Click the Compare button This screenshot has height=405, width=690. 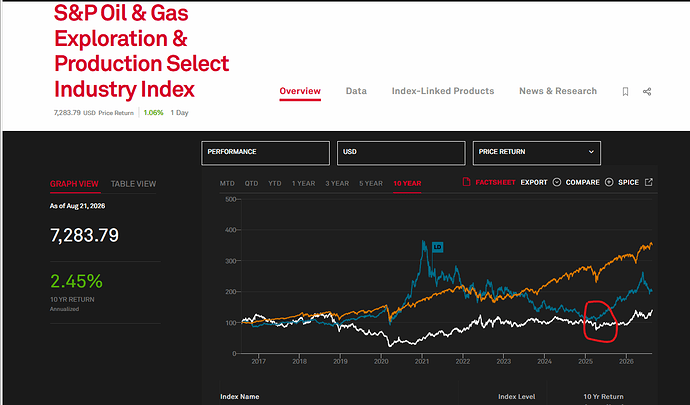coord(583,182)
